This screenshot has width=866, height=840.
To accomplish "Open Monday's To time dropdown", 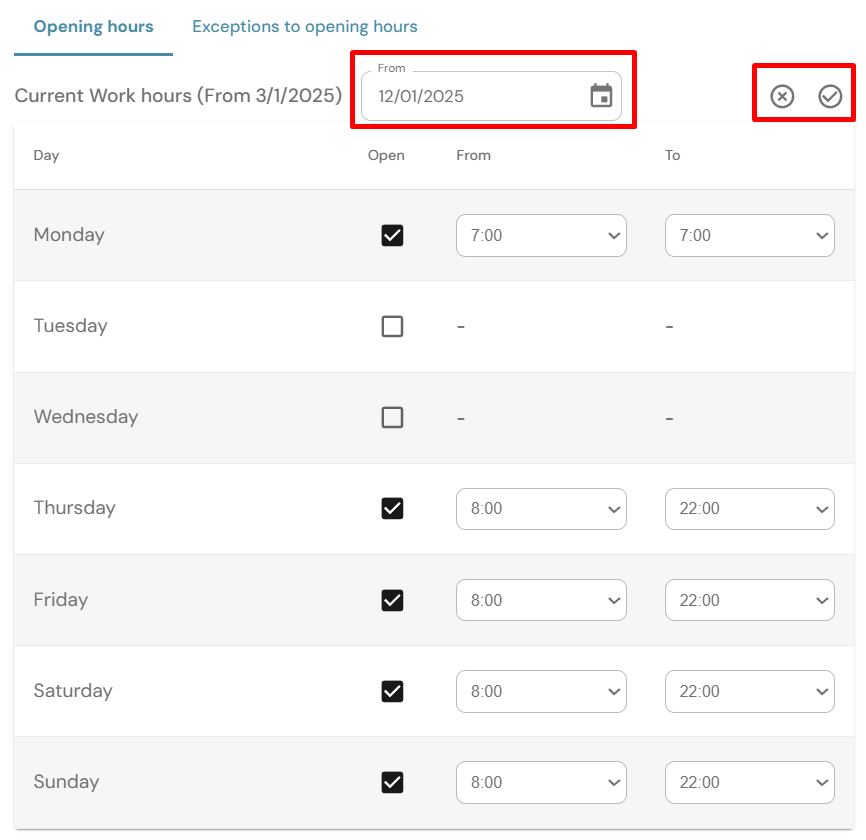I will click(749, 235).
